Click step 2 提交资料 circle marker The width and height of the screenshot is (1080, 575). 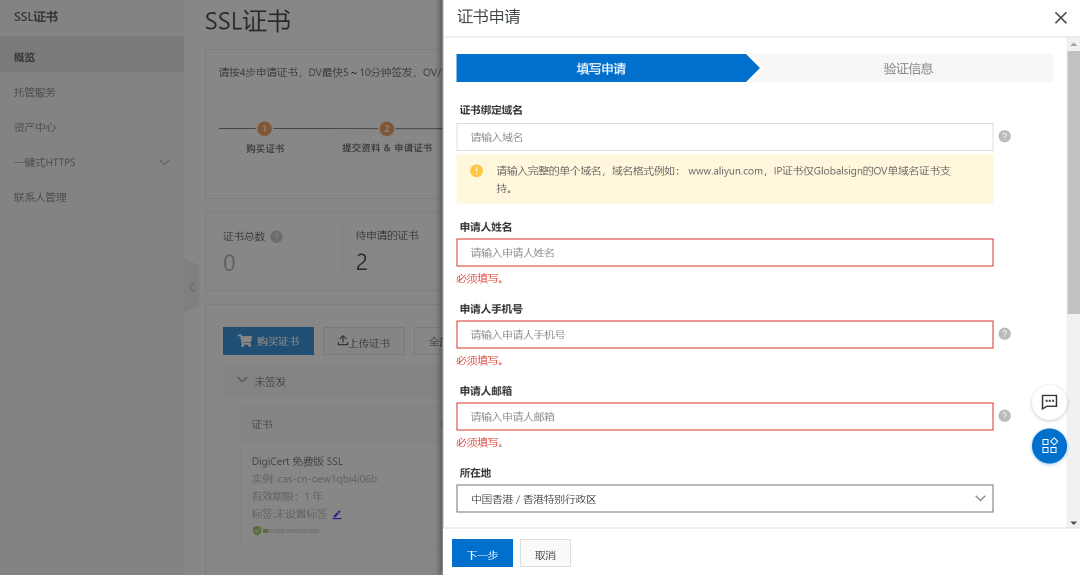click(386, 129)
